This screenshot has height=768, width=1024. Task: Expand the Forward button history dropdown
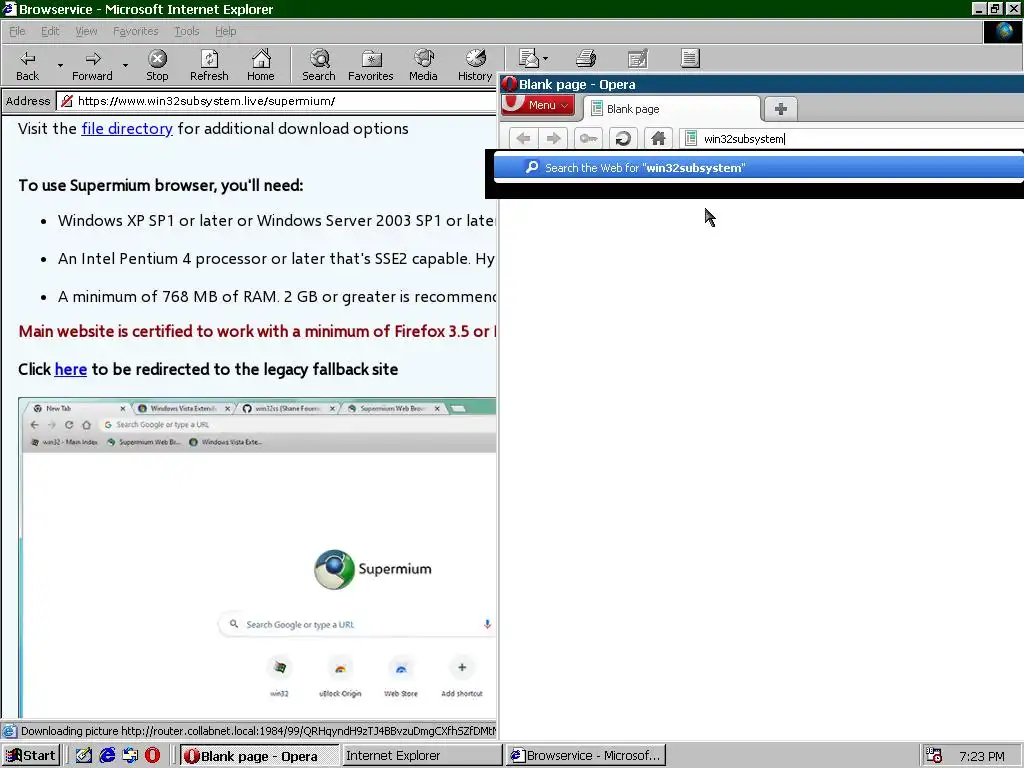coord(125,65)
